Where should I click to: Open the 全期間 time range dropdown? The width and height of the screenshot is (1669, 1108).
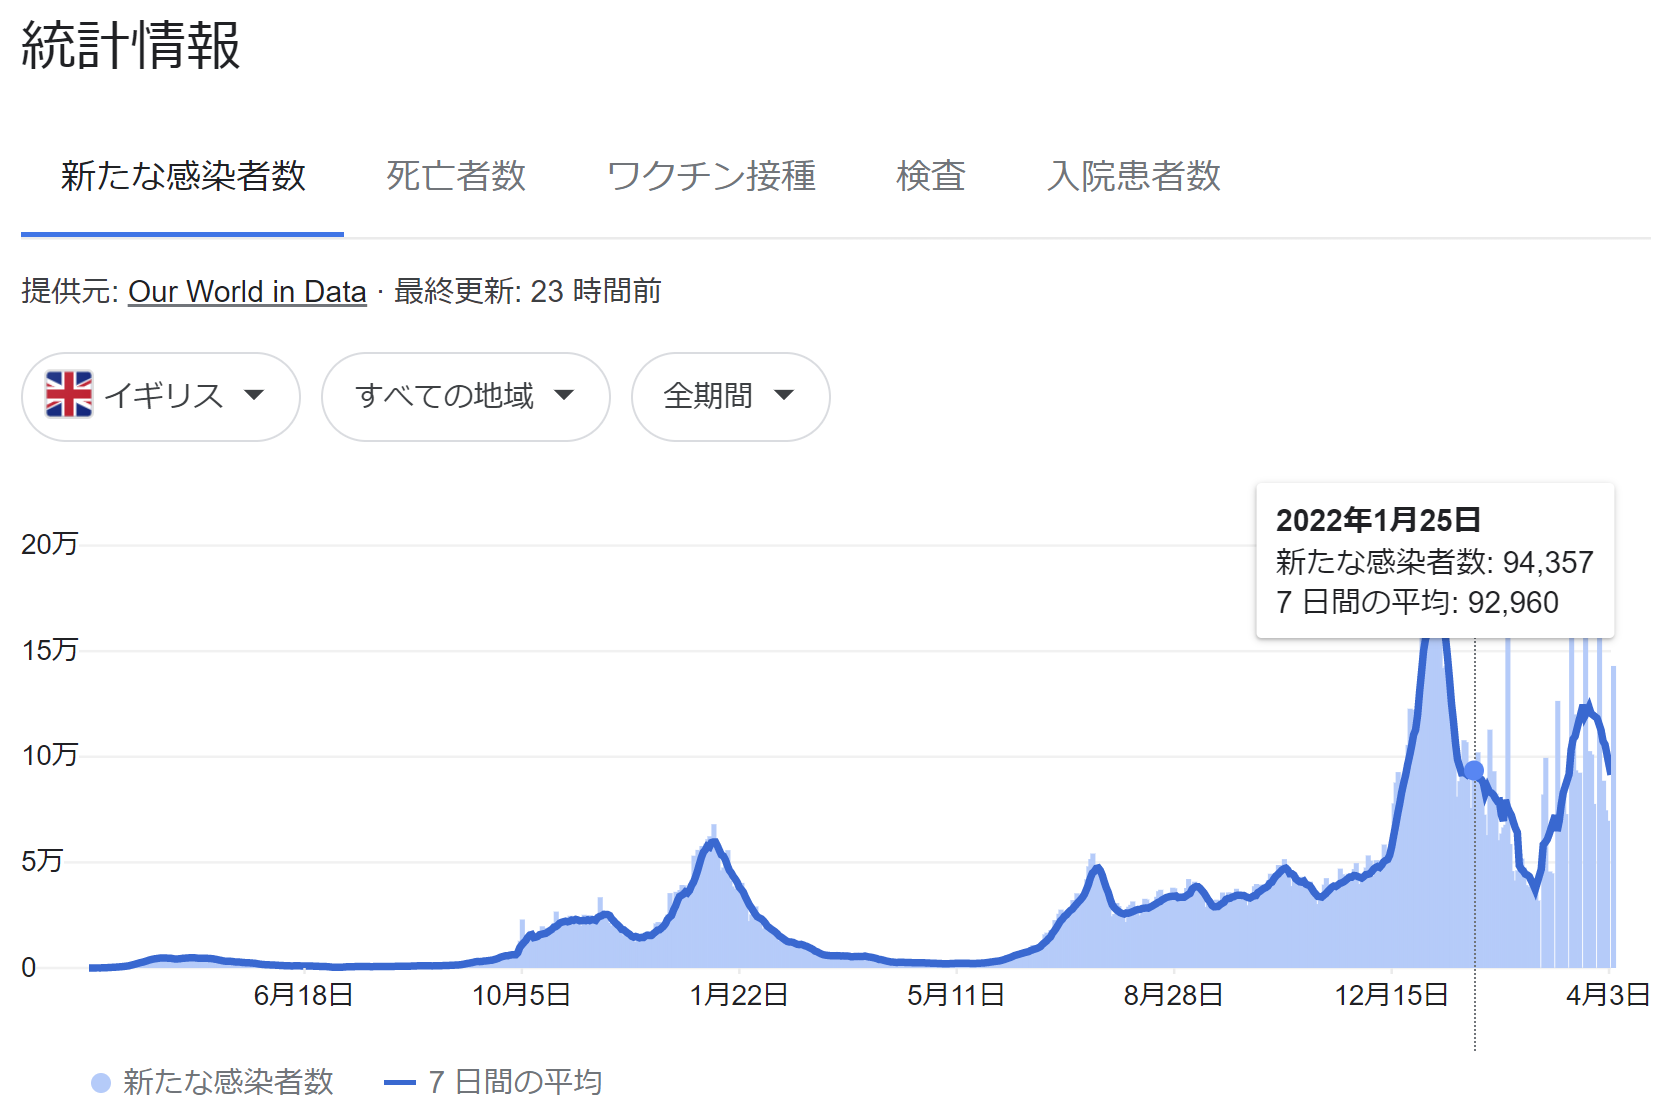tap(730, 397)
